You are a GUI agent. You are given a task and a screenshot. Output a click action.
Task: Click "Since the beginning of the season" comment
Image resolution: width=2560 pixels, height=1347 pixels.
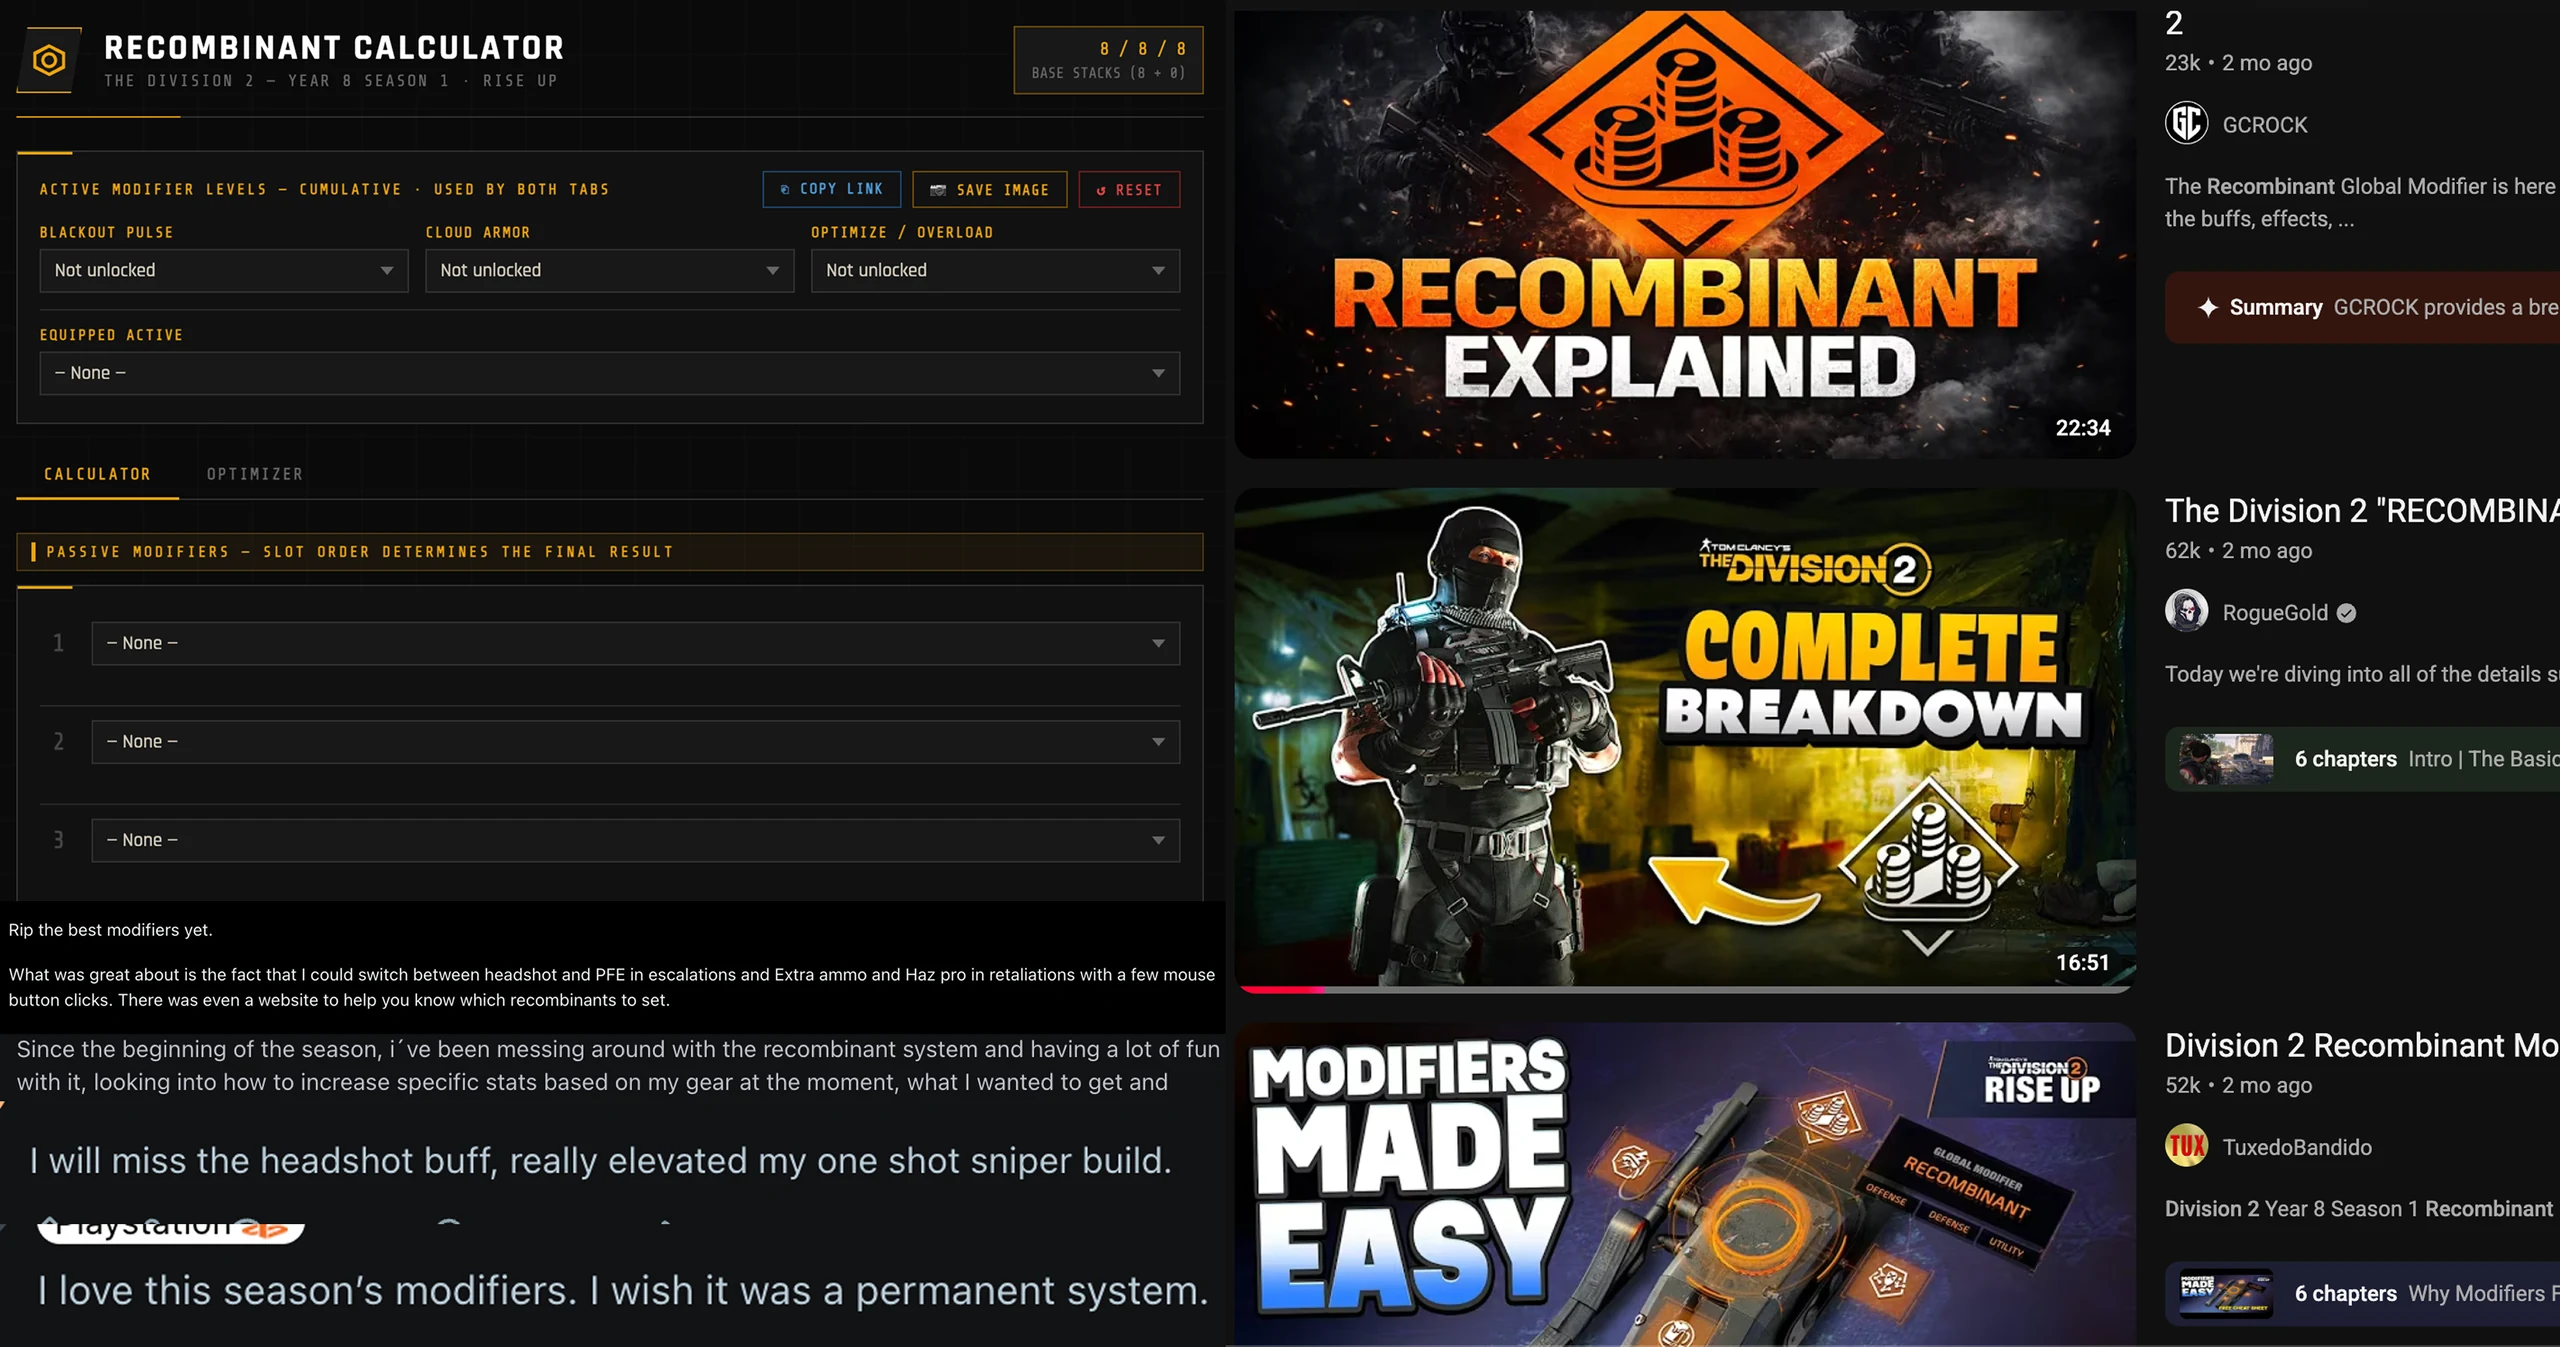point(618,1066)
